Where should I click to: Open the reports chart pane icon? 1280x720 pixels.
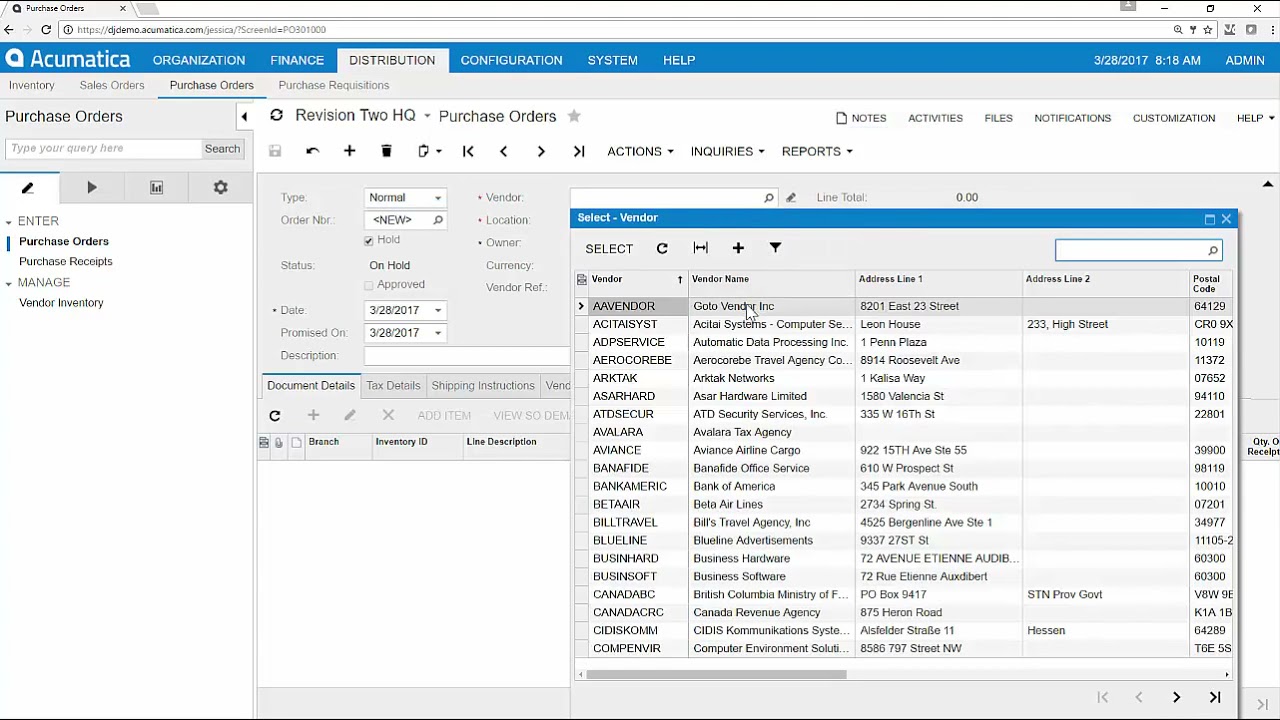(156, 187)
